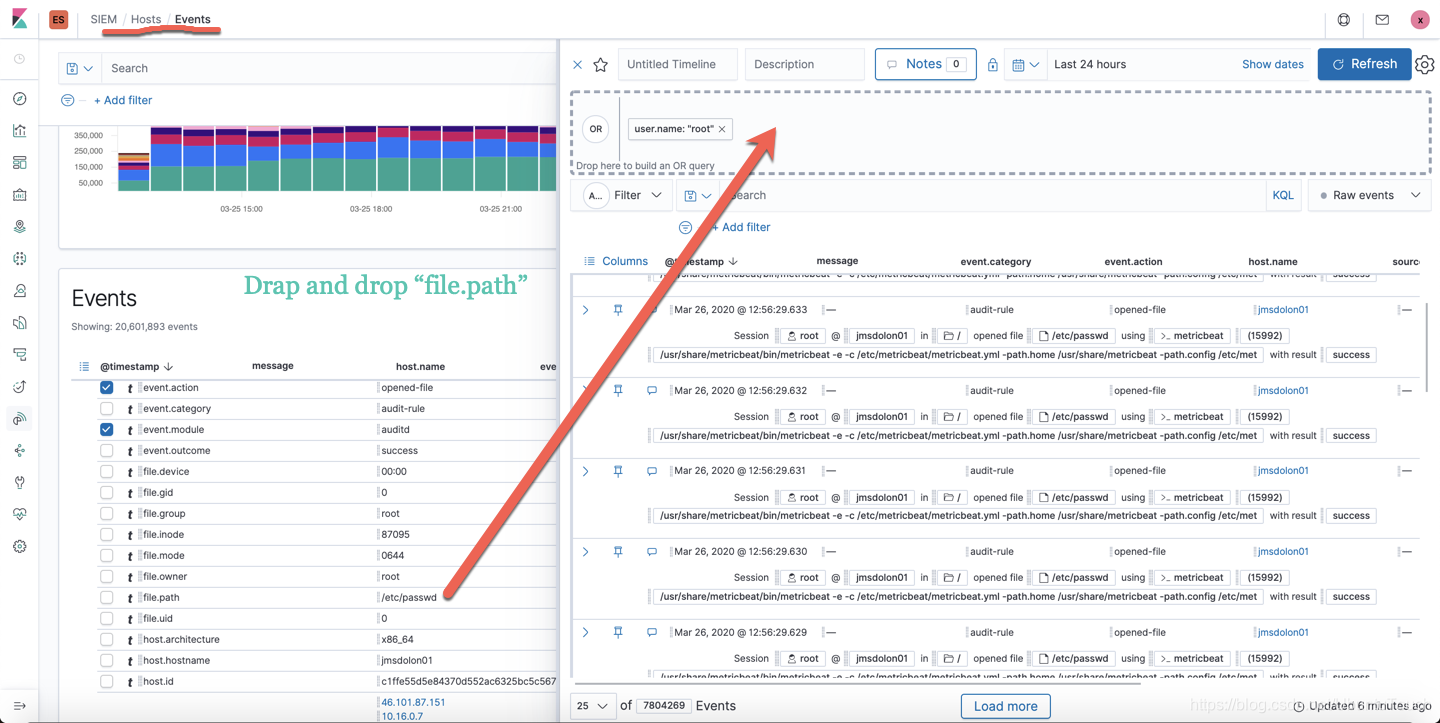
Task: Open Logs from the side navigation
Action: pos(19,323)
